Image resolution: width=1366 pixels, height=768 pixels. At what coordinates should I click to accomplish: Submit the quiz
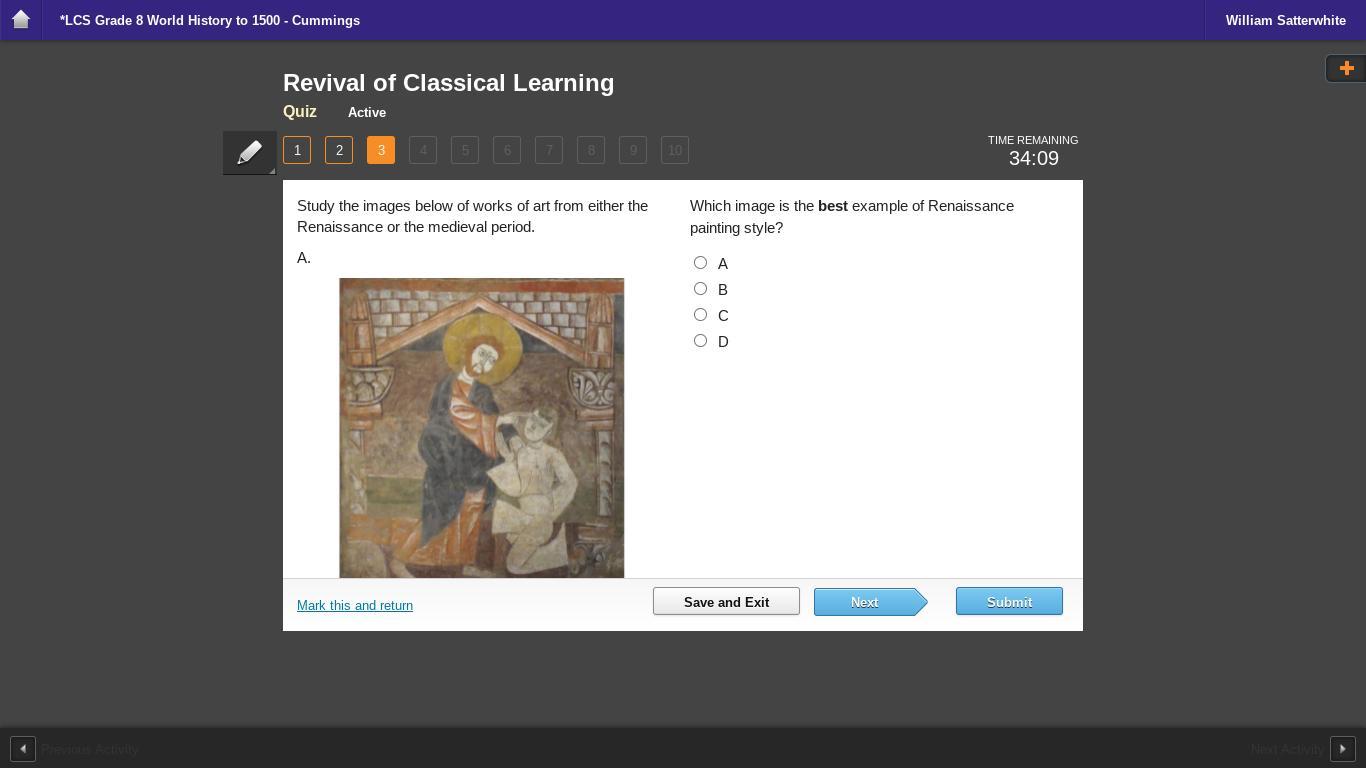1009,602
